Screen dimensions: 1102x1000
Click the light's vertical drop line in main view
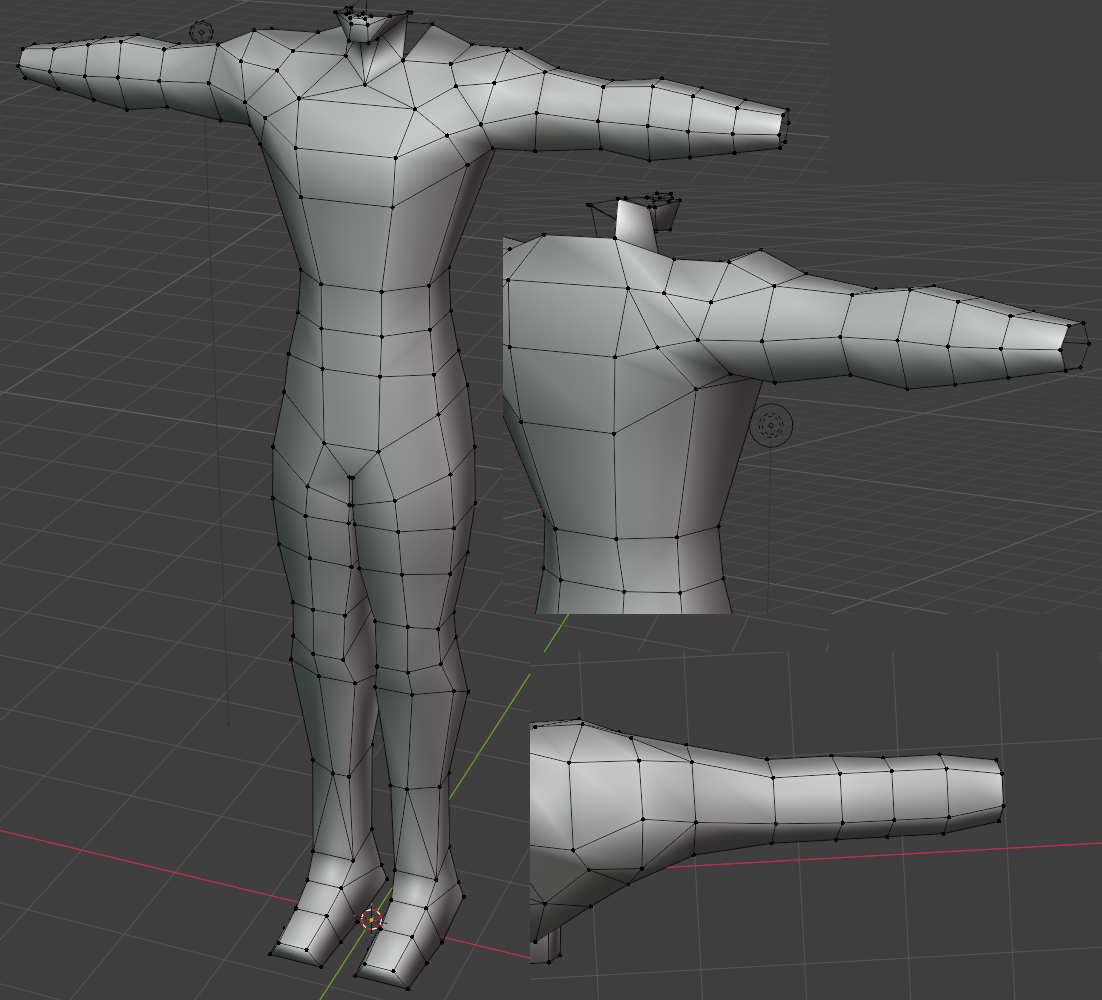217,422
